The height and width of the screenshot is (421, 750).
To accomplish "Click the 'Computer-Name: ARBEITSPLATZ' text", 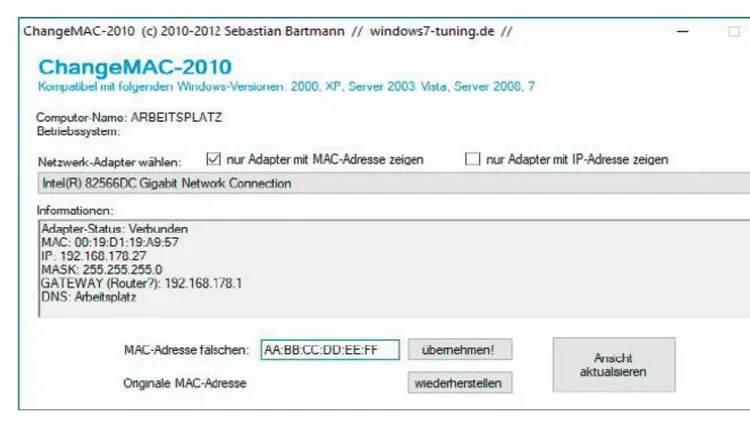I will [x=129, y=117].
